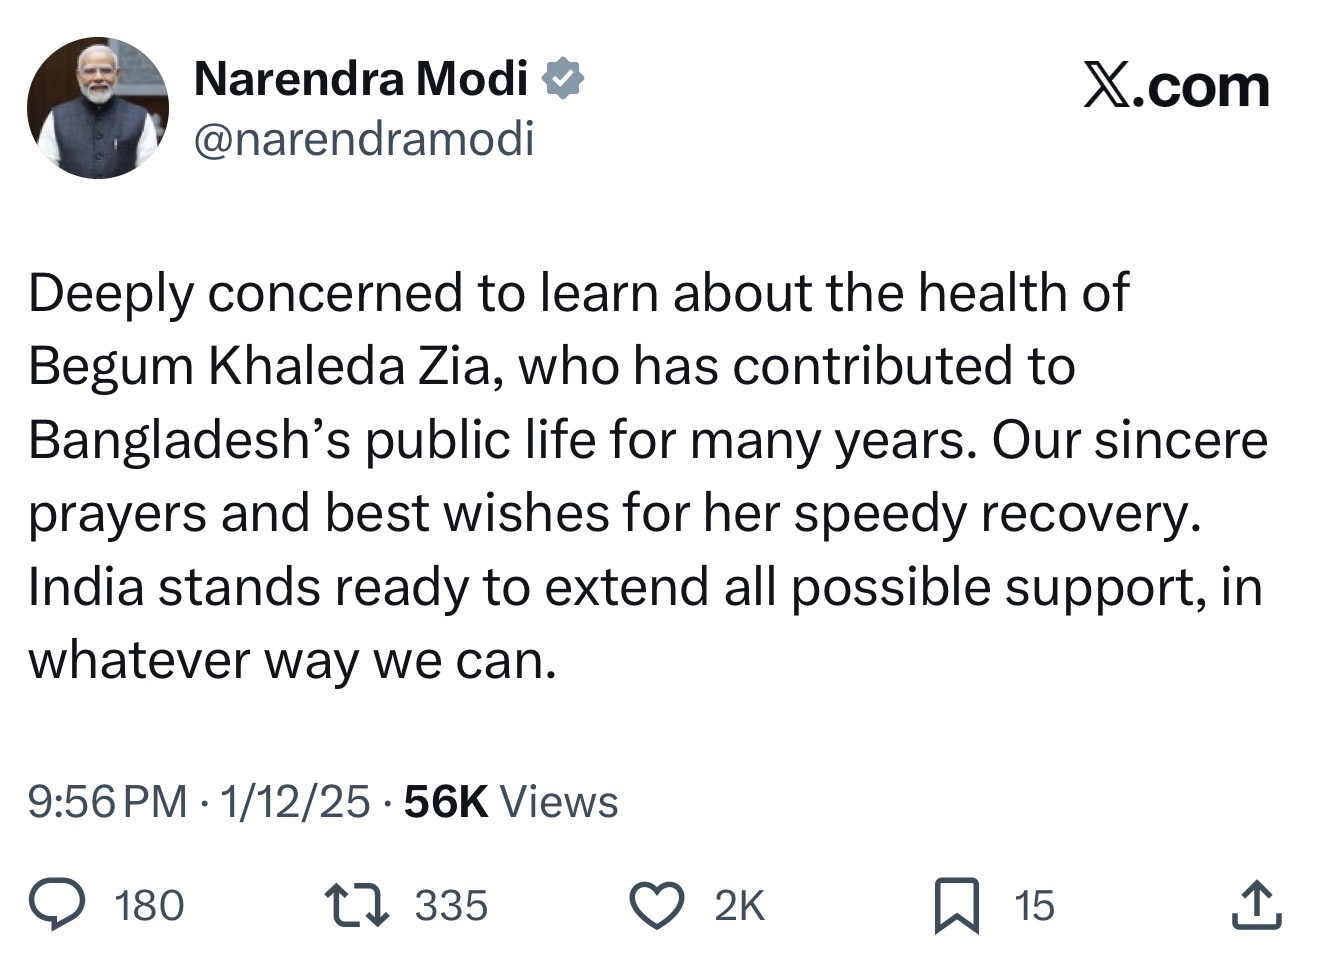This screenshot has height=959, width=1320.
Task: View the 56K Views analytics
Action: click(x=511, y=802)
